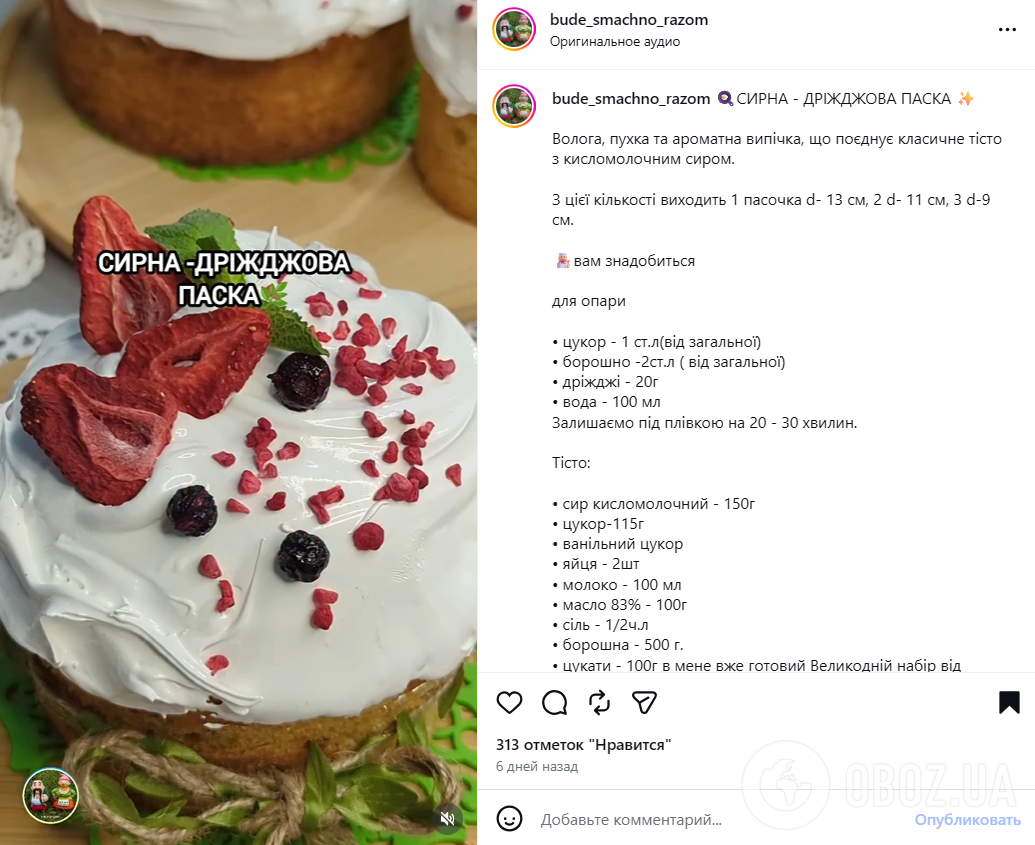Toggle the saved bookmark icon
The width and height of the screenshot is (1035, 845).
1009,702
